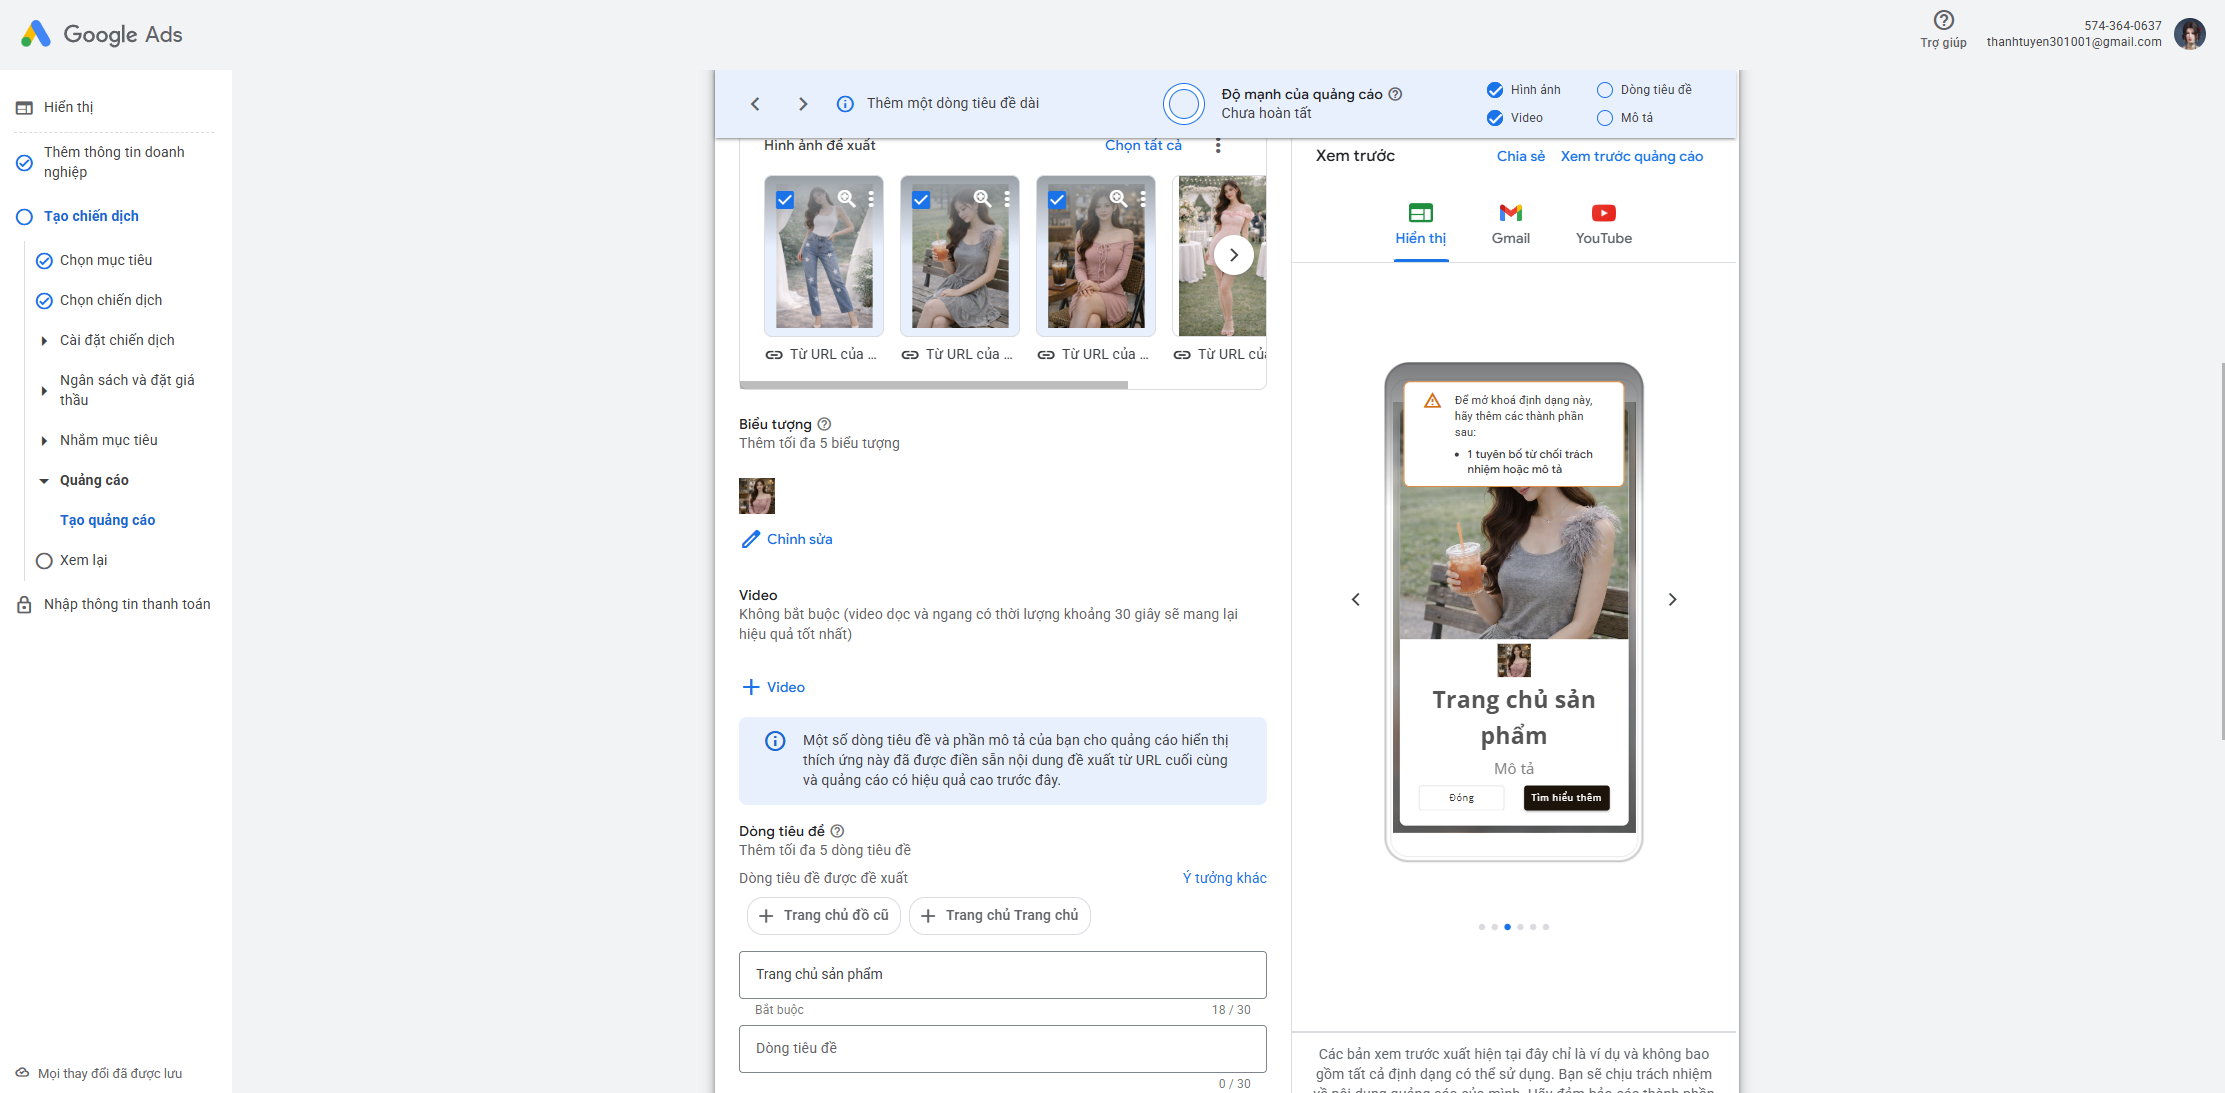Switch preview to Gmail tab
Viewport: 2225px width, 1093px height.
(x=1511, y=225)
